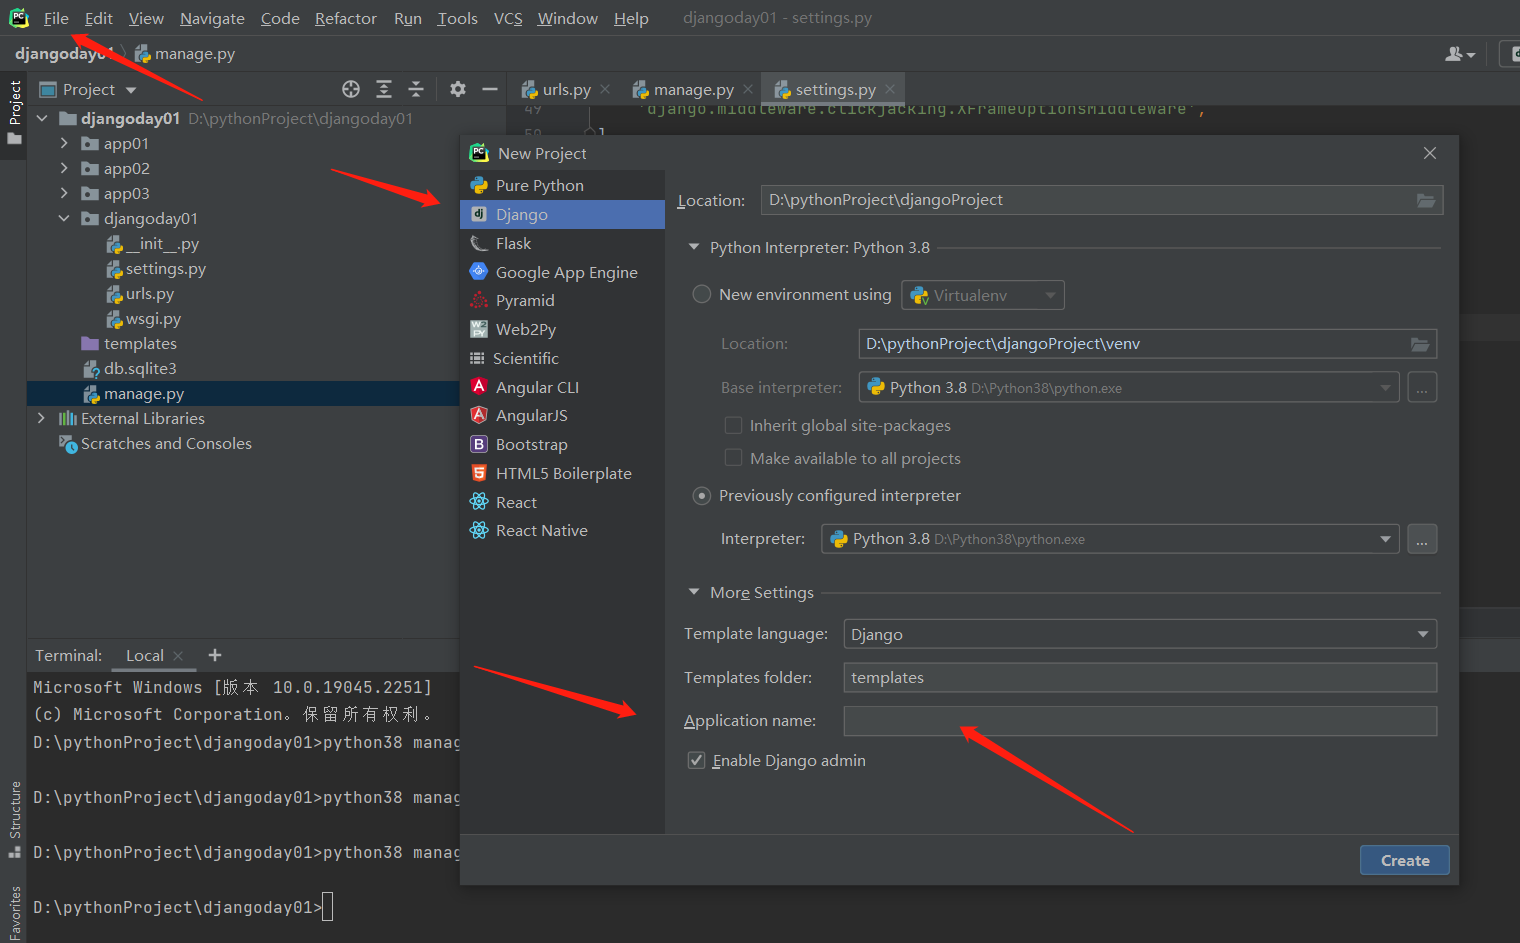This screenshot has width=1520, height=943.
Task: Open Project panel settings gear
Action: (x=458, y=89)
